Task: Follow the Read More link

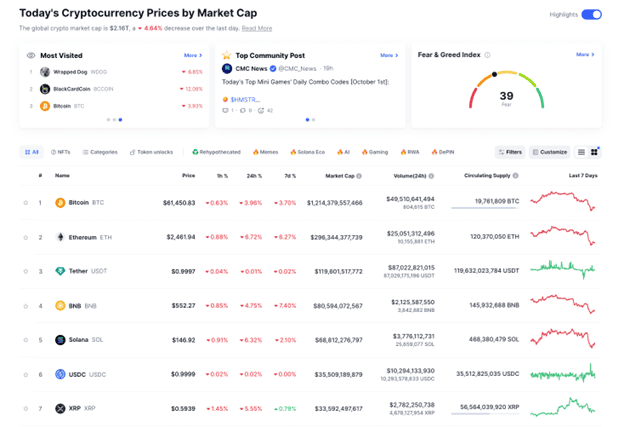Action: [x=256, y=29]
